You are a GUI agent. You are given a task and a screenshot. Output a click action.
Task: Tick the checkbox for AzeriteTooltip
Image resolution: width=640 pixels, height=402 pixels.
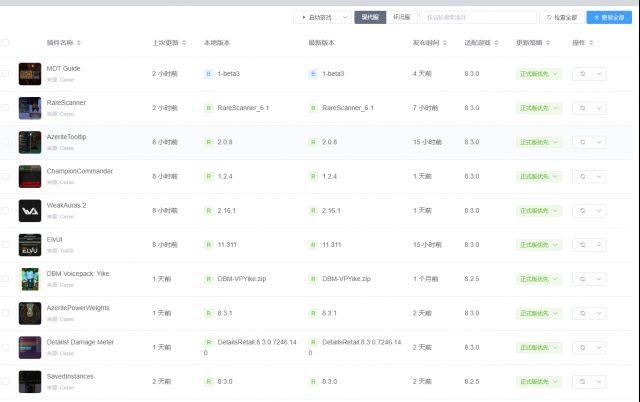click(x=6, y=142)
